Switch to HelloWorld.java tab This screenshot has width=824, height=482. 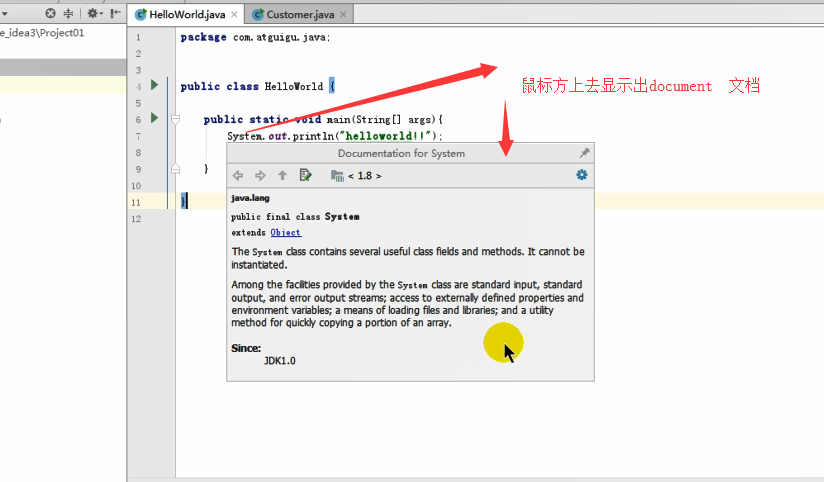tap(187, 14)
